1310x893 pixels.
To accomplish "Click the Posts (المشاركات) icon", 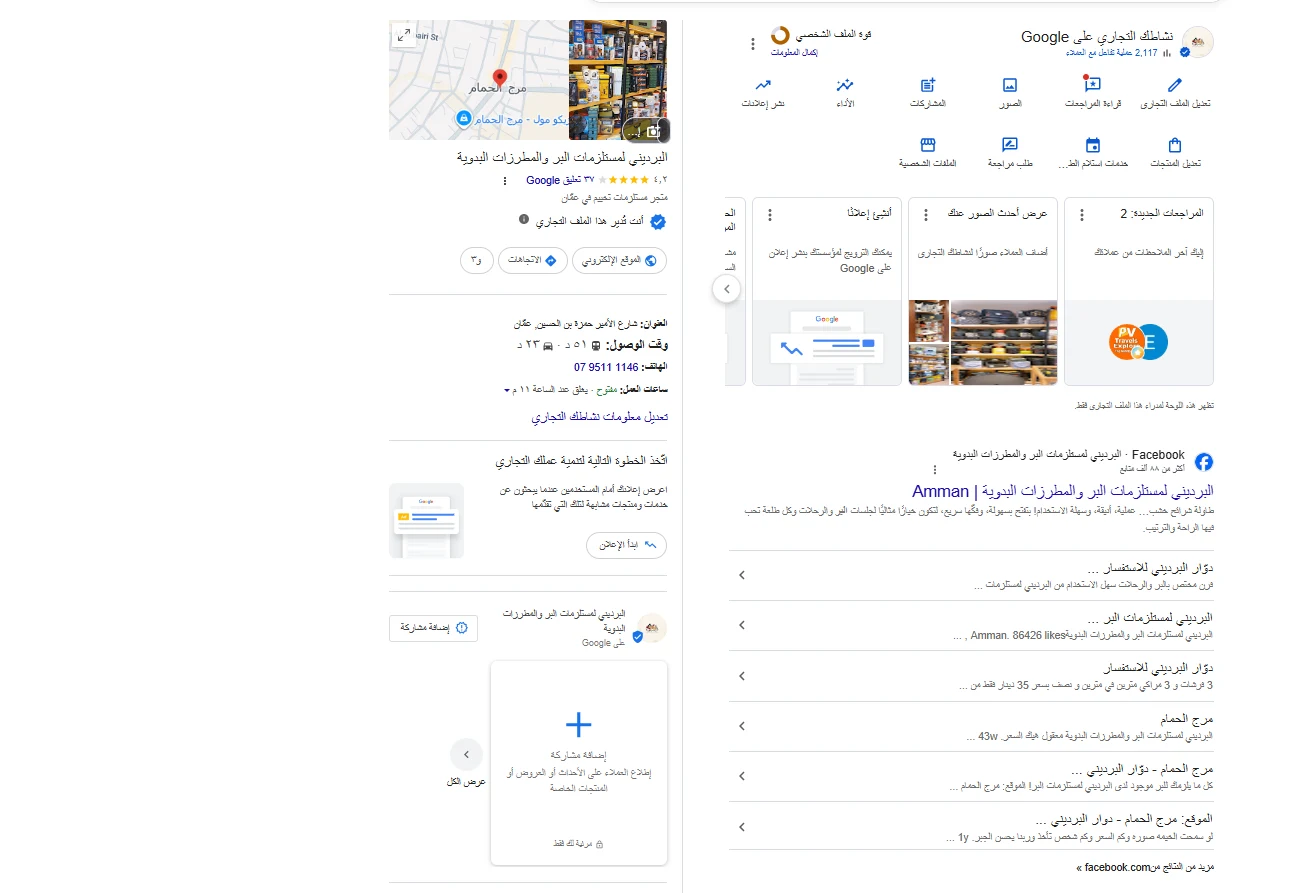I will pos(928,85).
